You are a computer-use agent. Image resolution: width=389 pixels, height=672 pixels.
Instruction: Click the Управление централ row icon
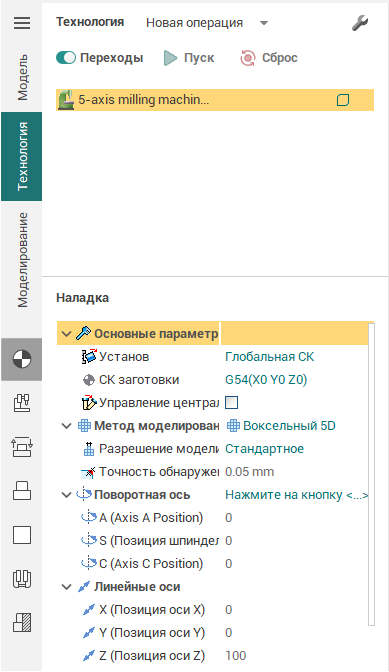click(x=89, y=402)
